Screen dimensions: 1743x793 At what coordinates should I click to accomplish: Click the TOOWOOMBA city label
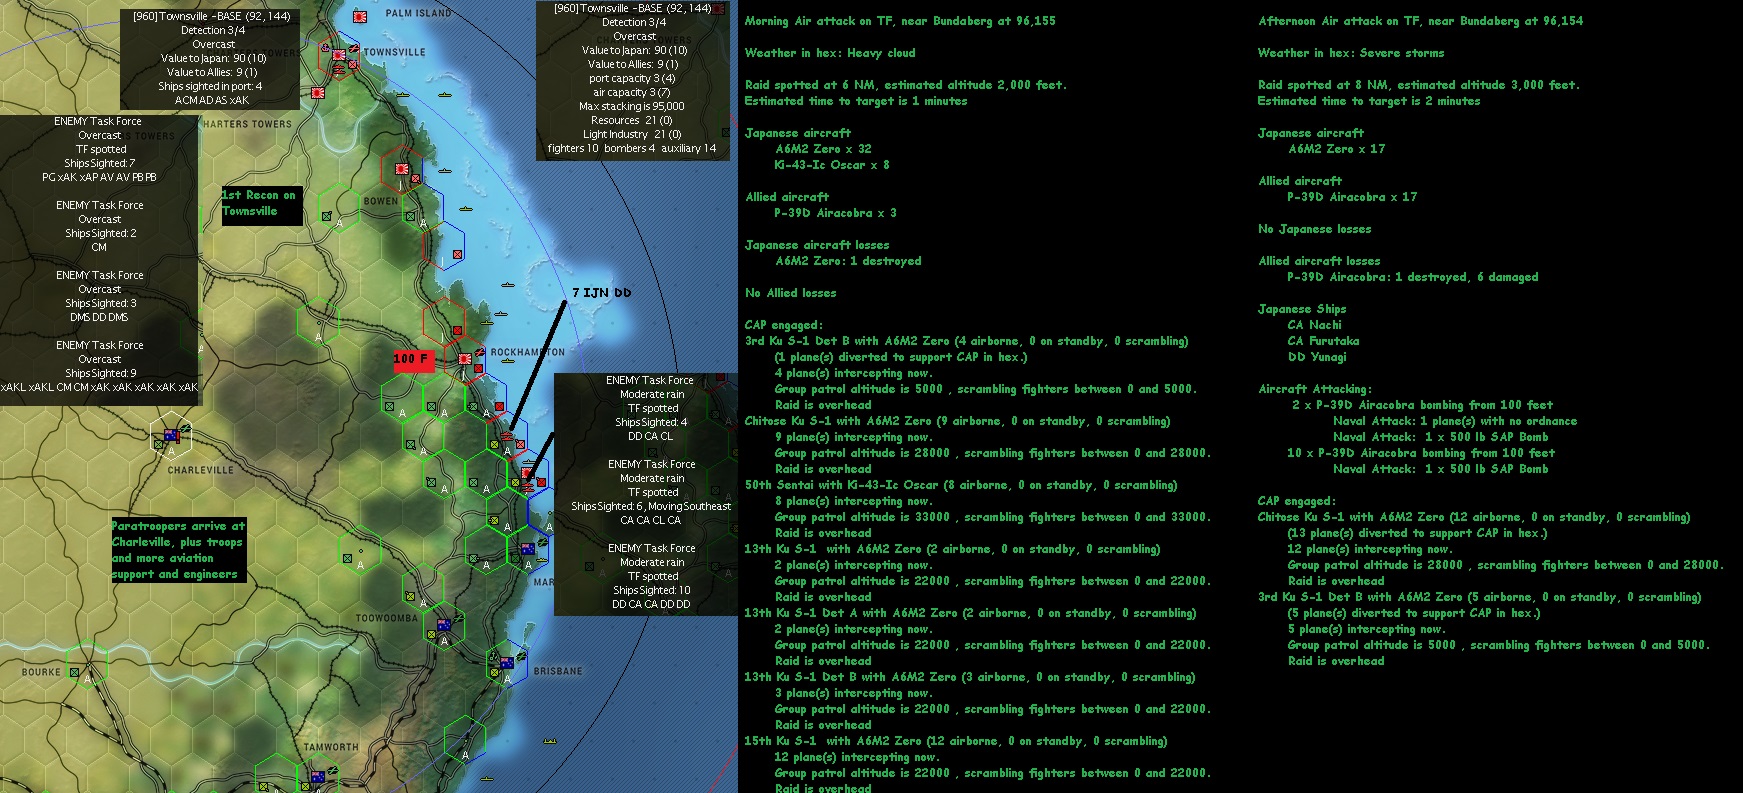tap(387, 618)
